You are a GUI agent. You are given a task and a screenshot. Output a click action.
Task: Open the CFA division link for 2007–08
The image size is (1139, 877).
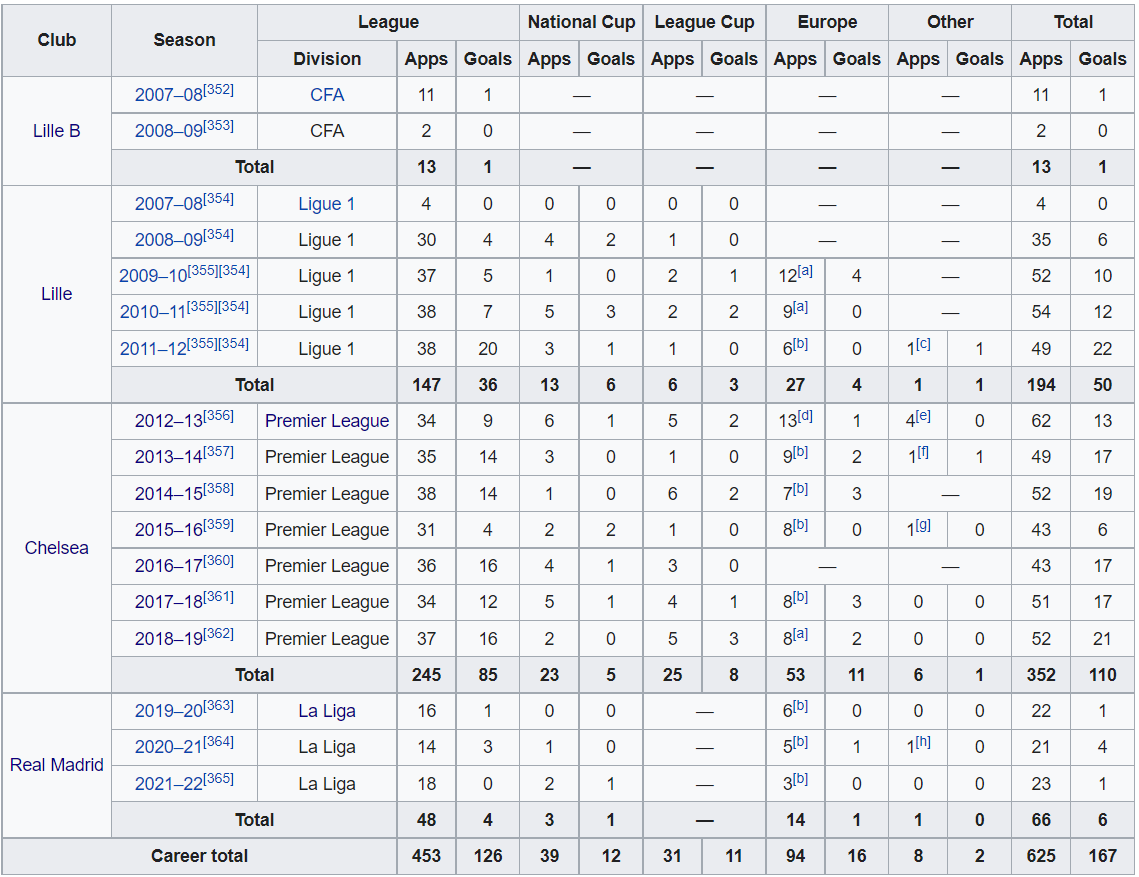(327, 95)
